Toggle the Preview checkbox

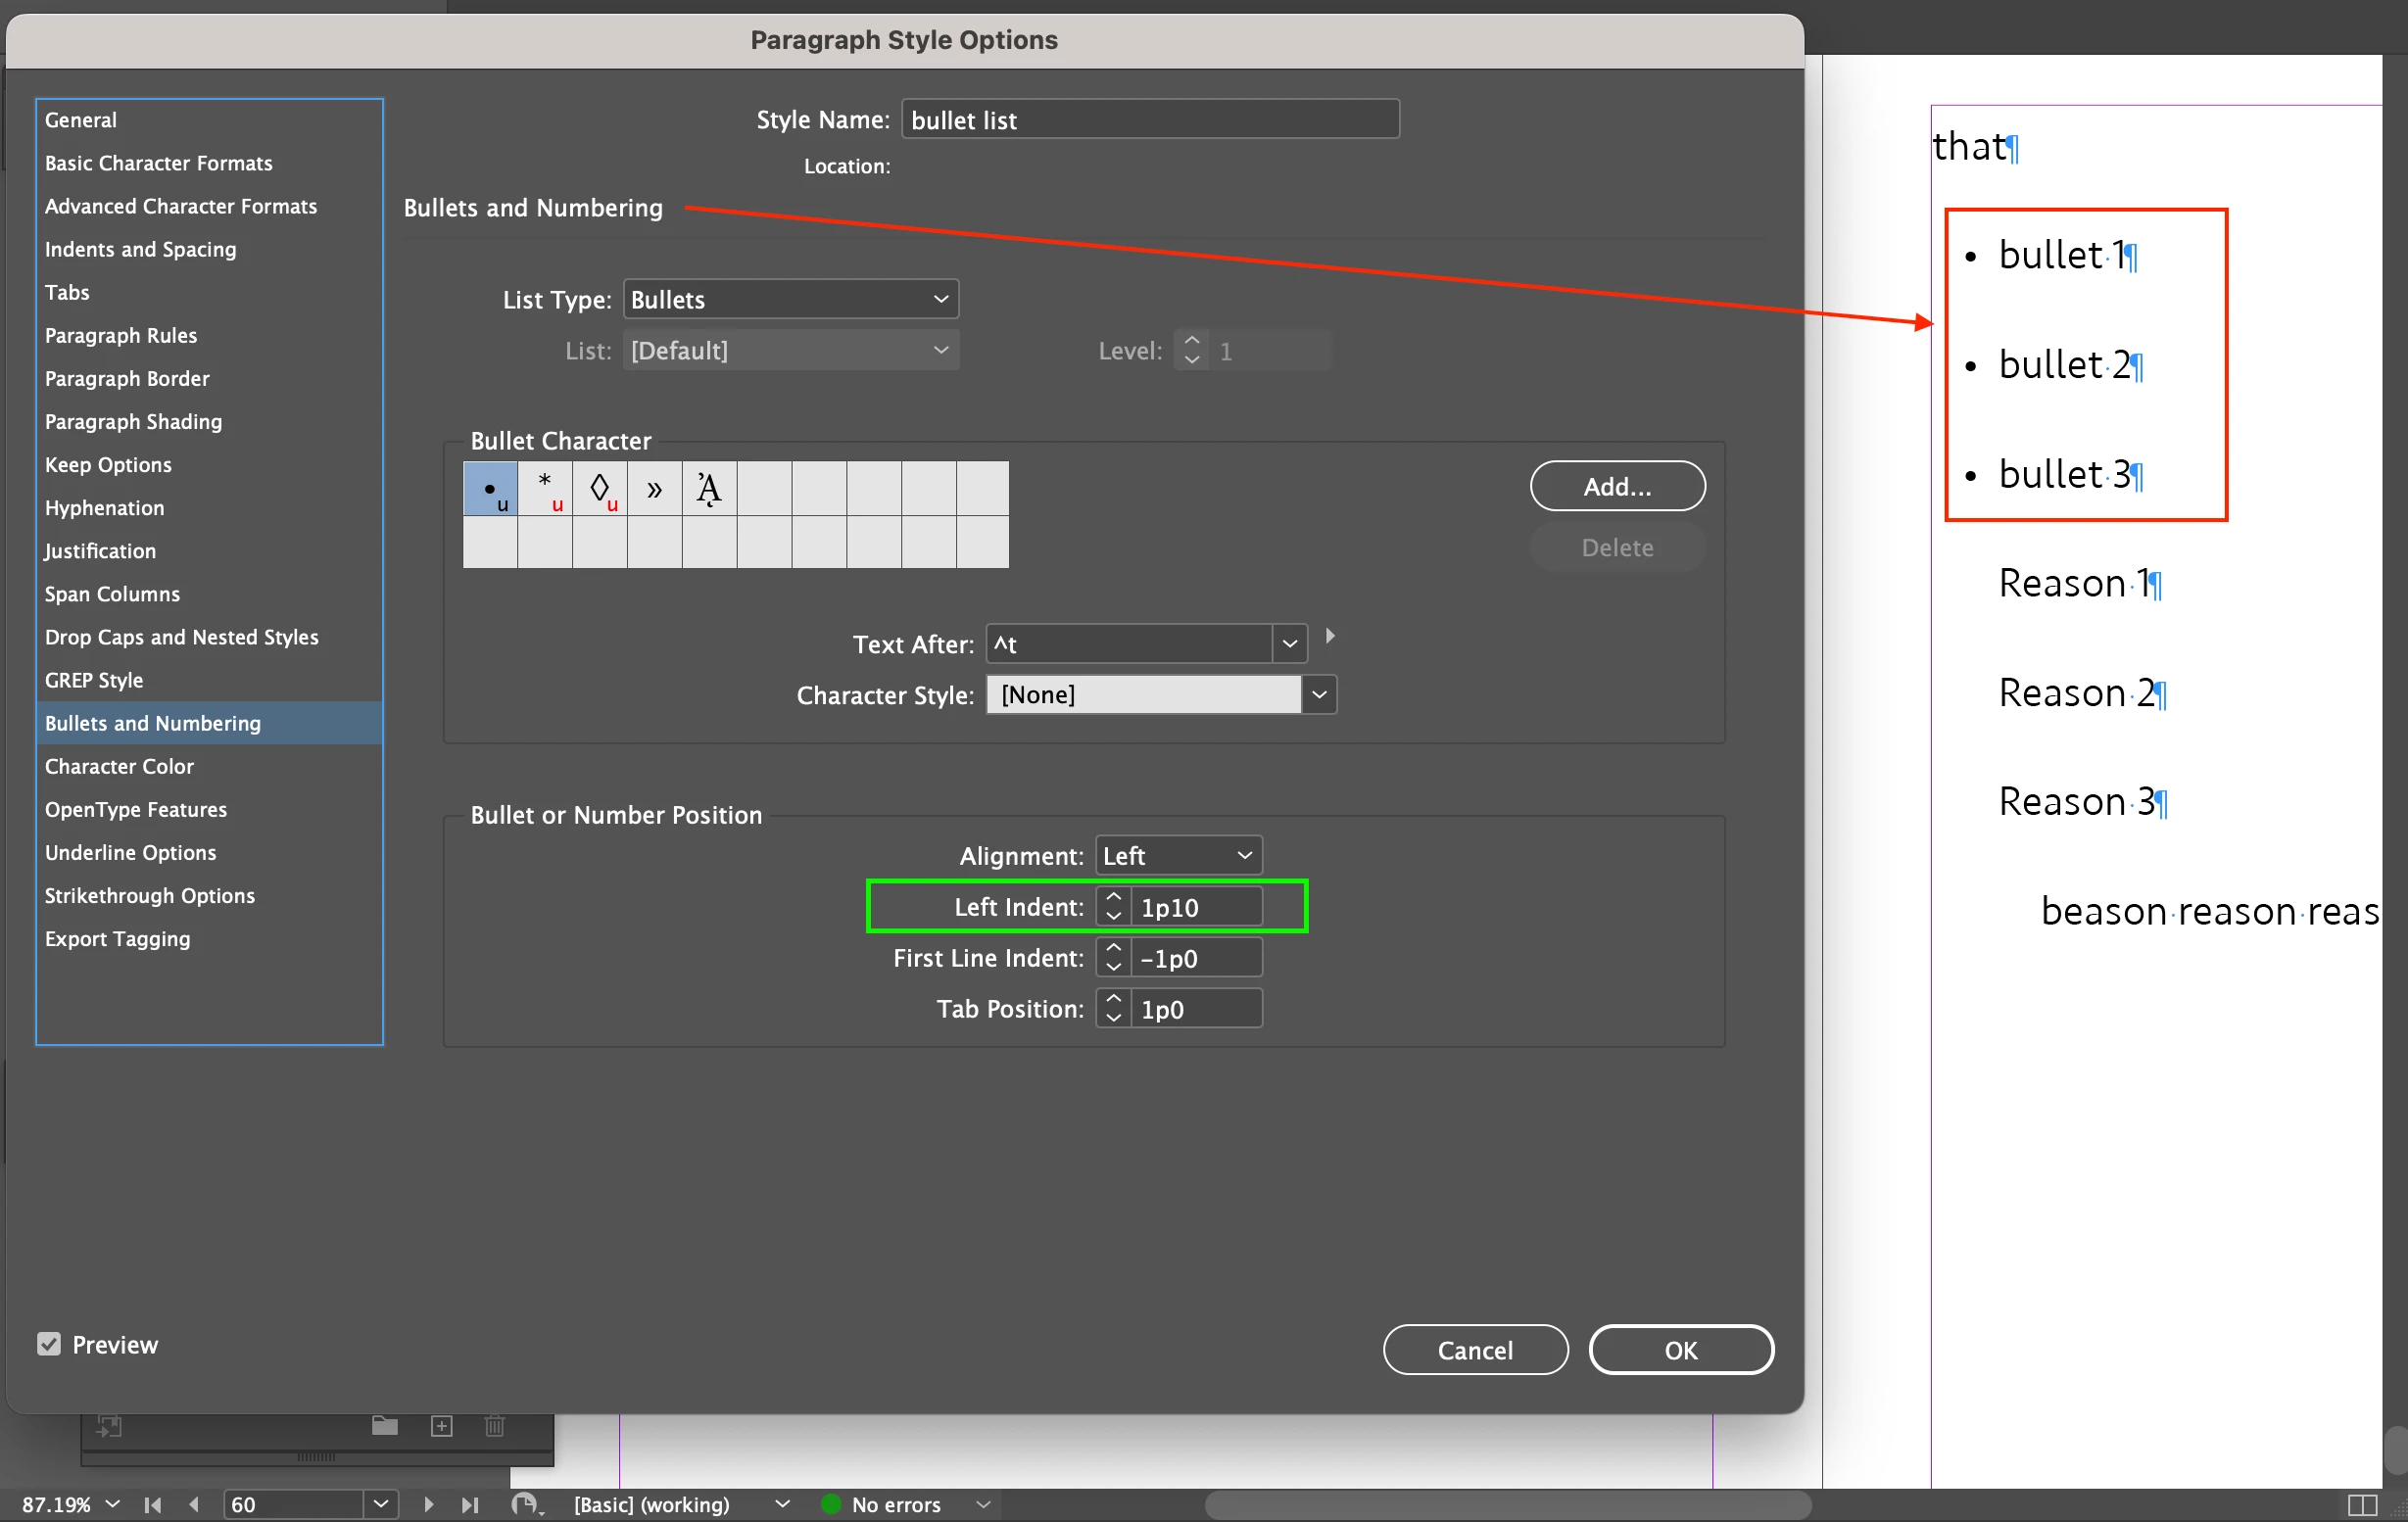click(x=49, y=1343)
